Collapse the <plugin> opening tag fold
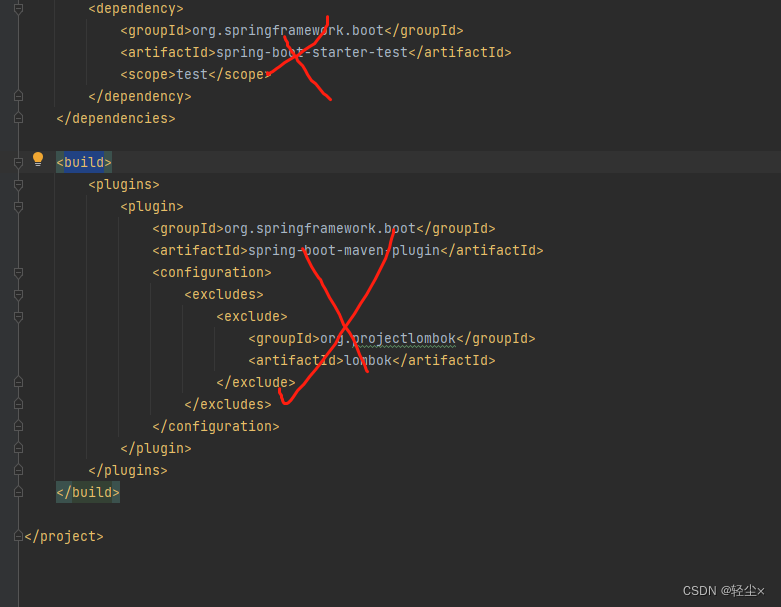 pyautogui.click(x=18, y=207)
